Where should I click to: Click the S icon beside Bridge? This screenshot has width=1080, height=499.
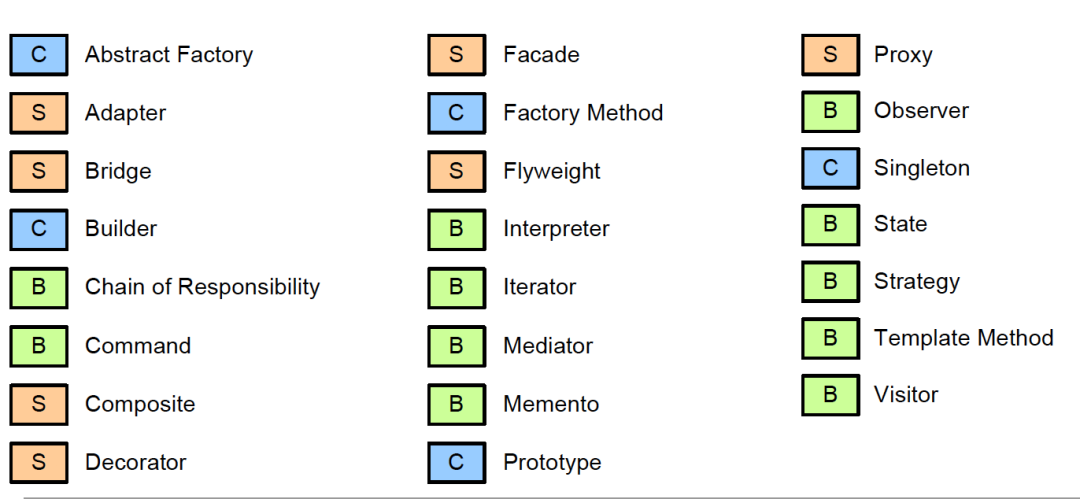[x=39, y=171]
